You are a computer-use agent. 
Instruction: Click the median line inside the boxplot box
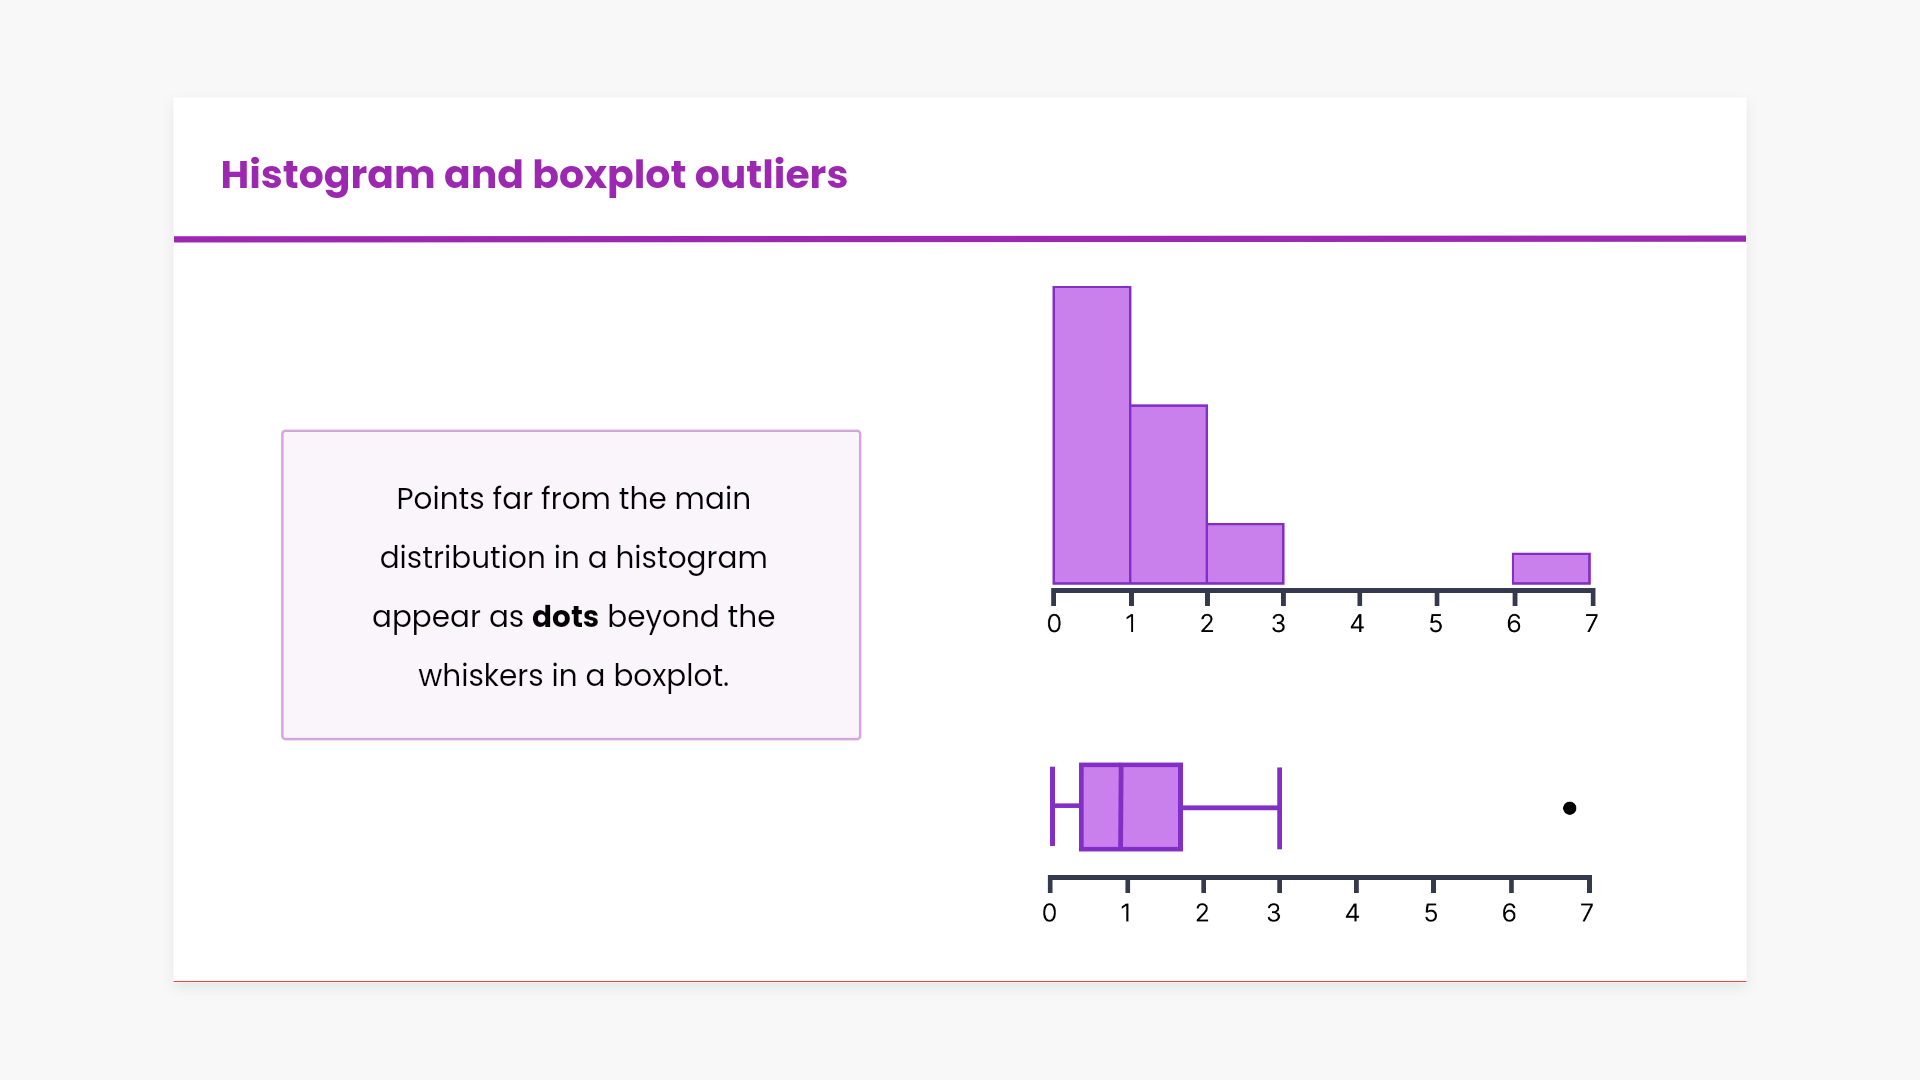tap(1121, 807)
